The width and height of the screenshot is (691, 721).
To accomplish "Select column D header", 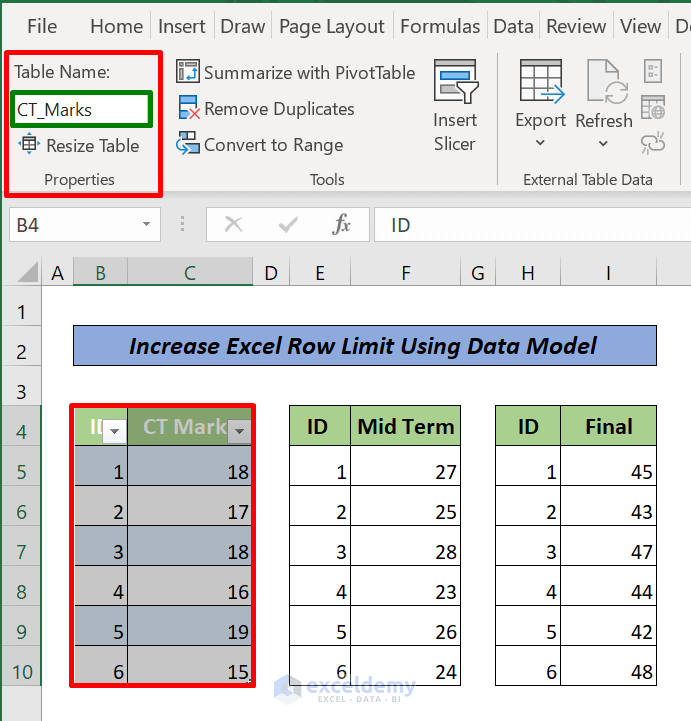I will (271, 273).
